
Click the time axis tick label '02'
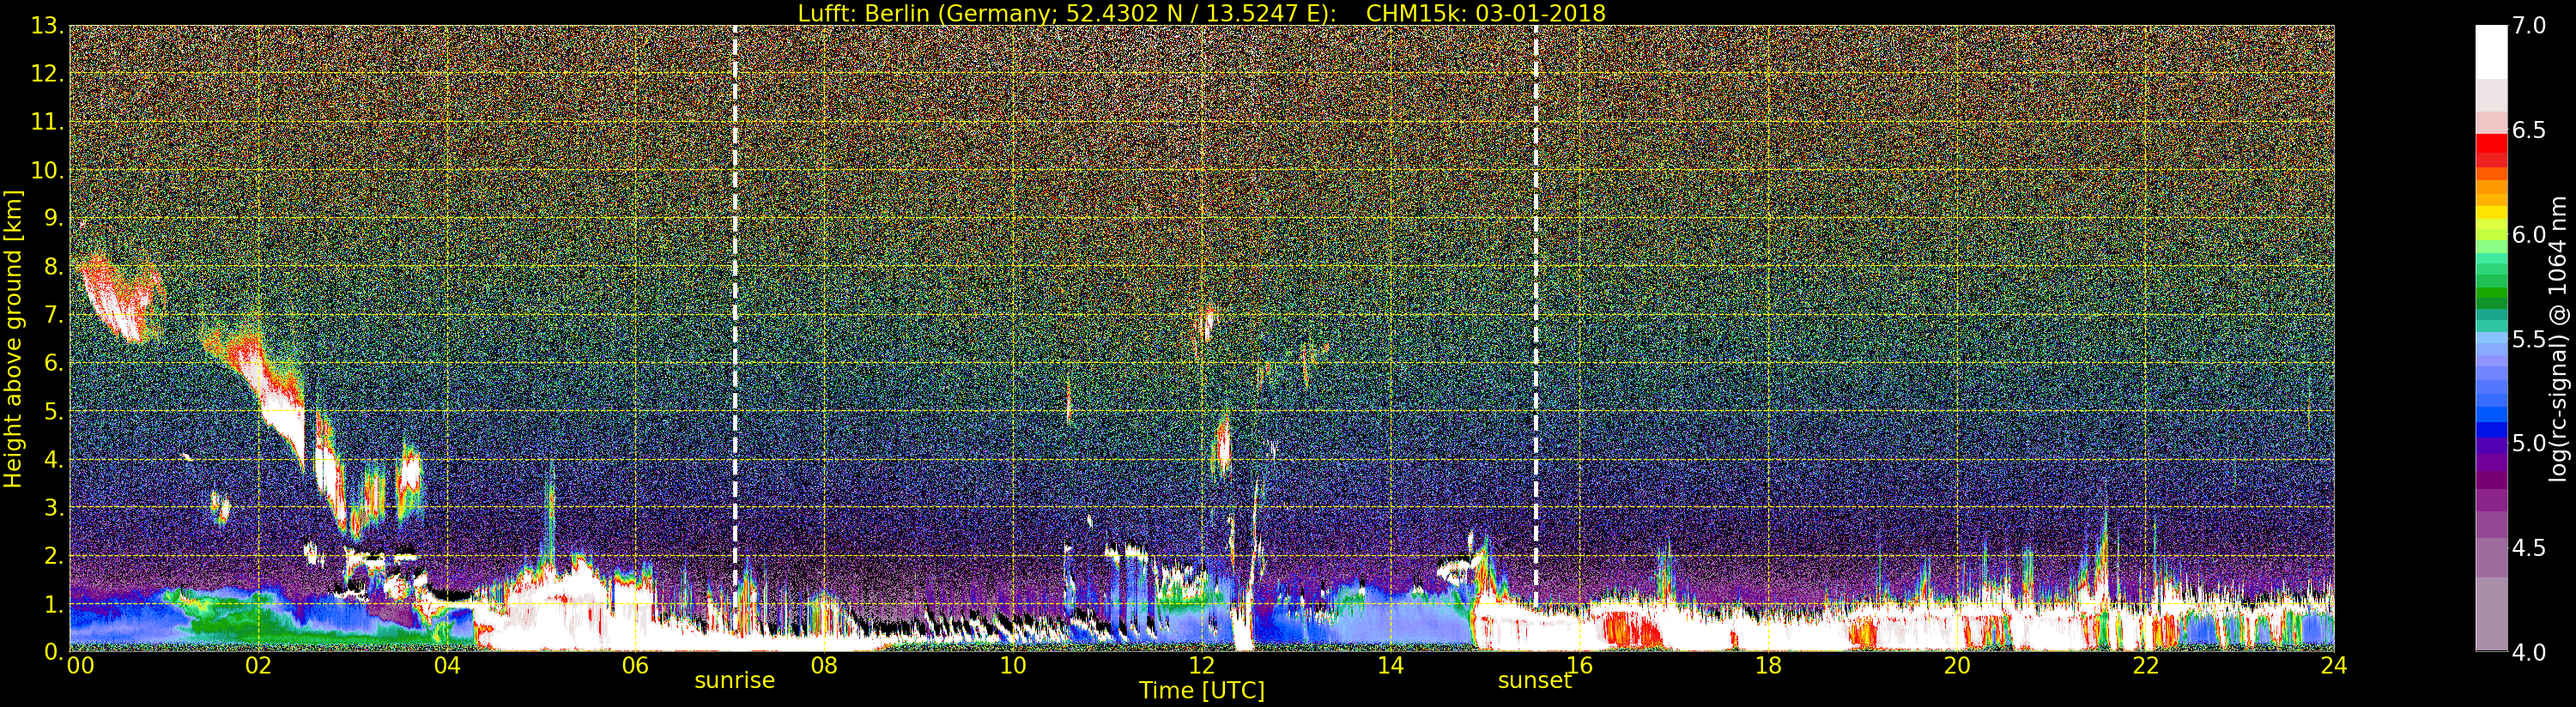(258, 666)
